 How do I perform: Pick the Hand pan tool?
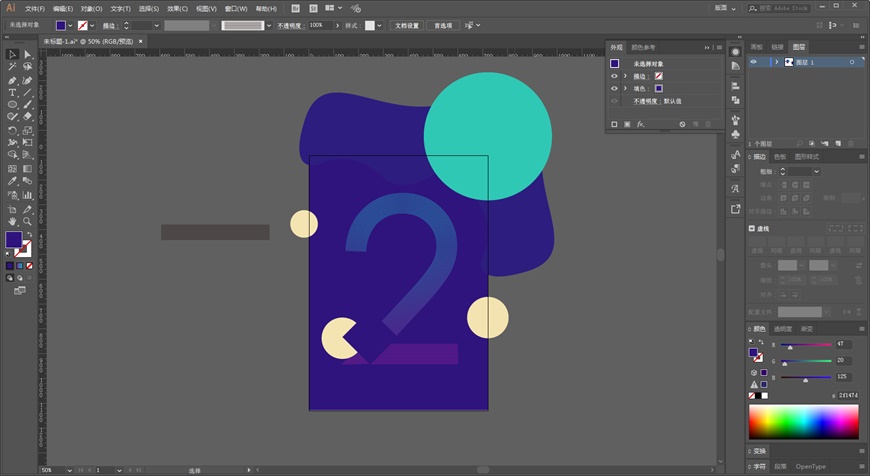tap(12, 221)
